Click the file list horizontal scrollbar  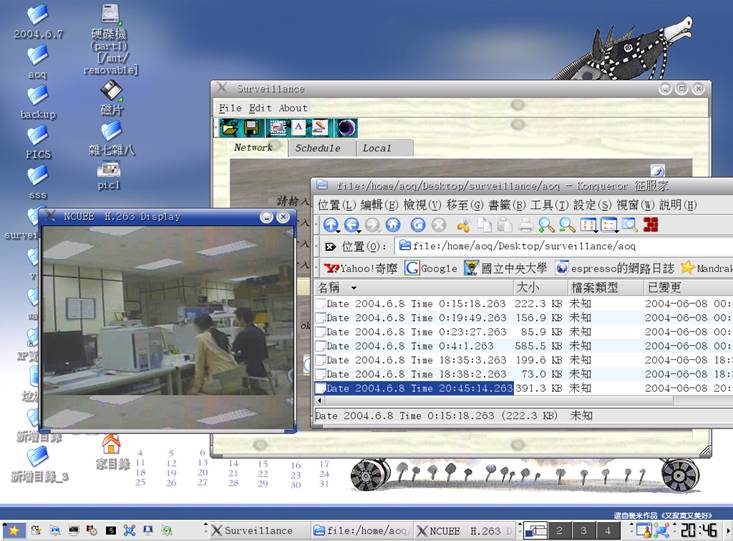[500, 400]
